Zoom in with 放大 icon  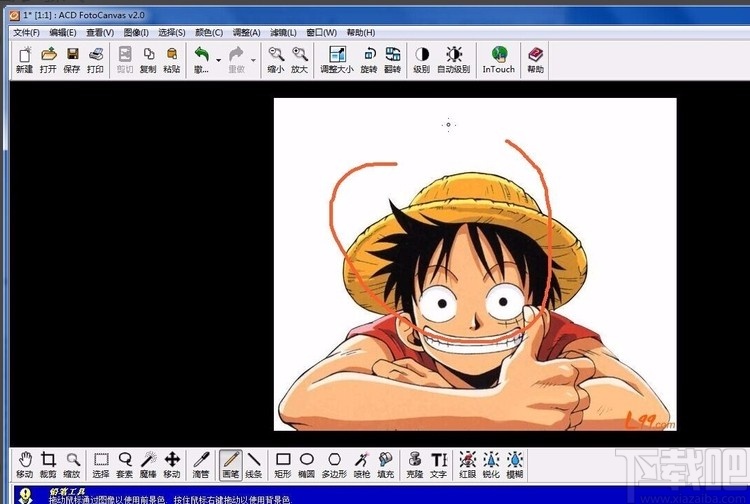(299, 60)
